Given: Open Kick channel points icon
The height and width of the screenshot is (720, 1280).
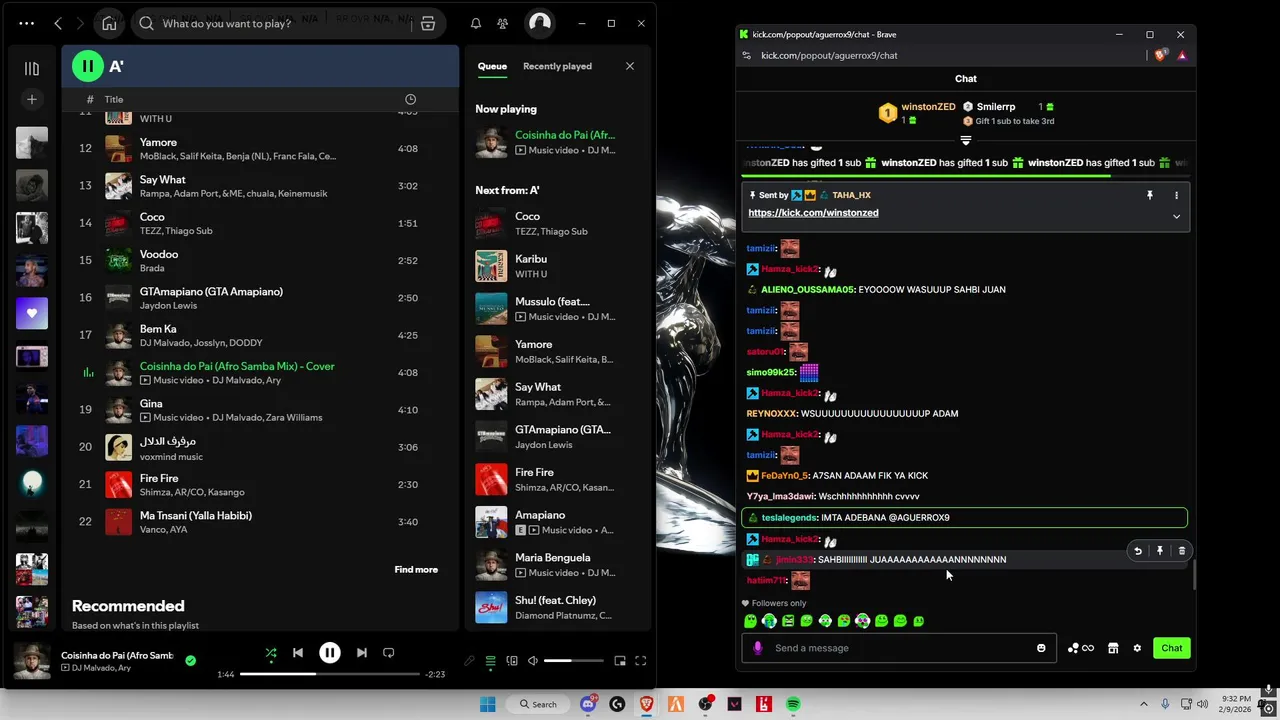Looking at the screenshot, I should click(x=1080, y=648).
